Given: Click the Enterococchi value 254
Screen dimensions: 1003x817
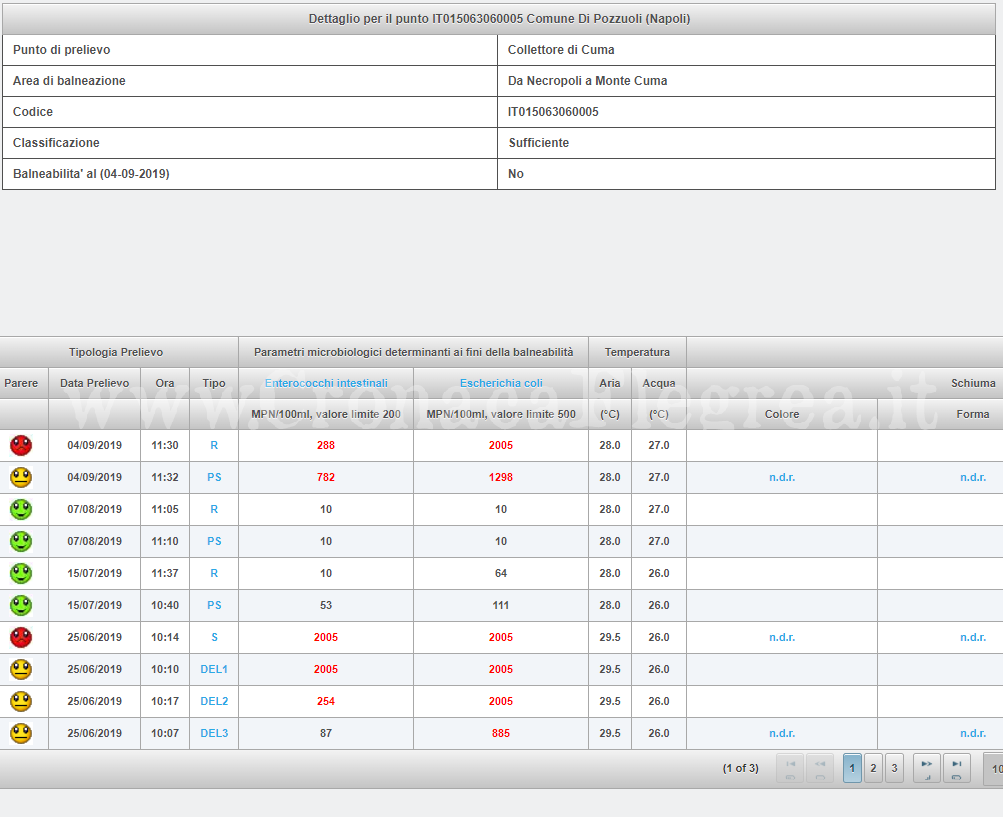Looking at the screenshot, I should [x=326, y=701].
